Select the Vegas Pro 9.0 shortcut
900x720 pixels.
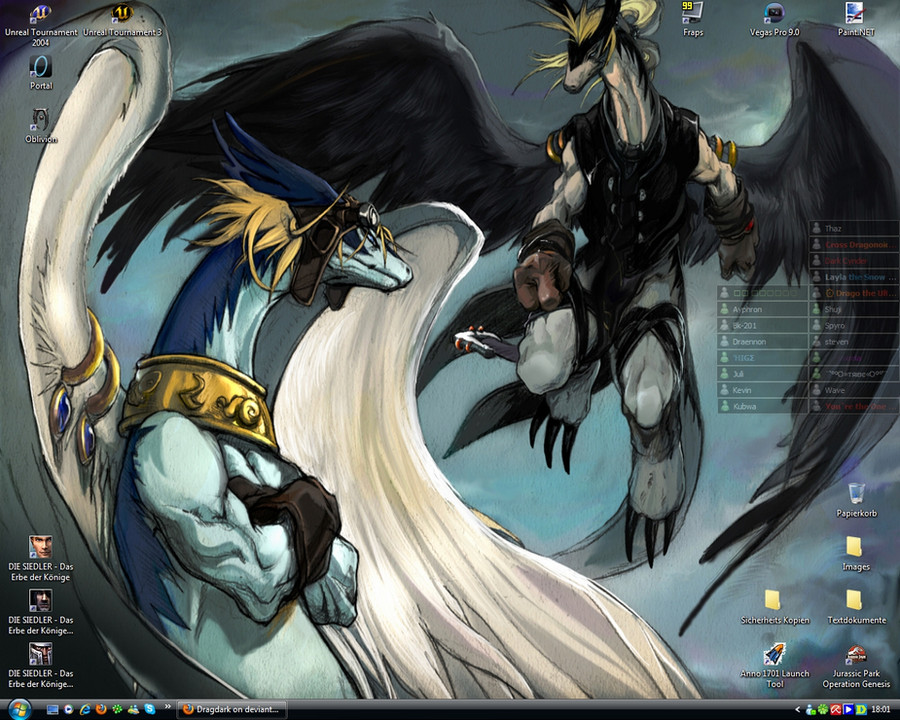click(774, 20)
